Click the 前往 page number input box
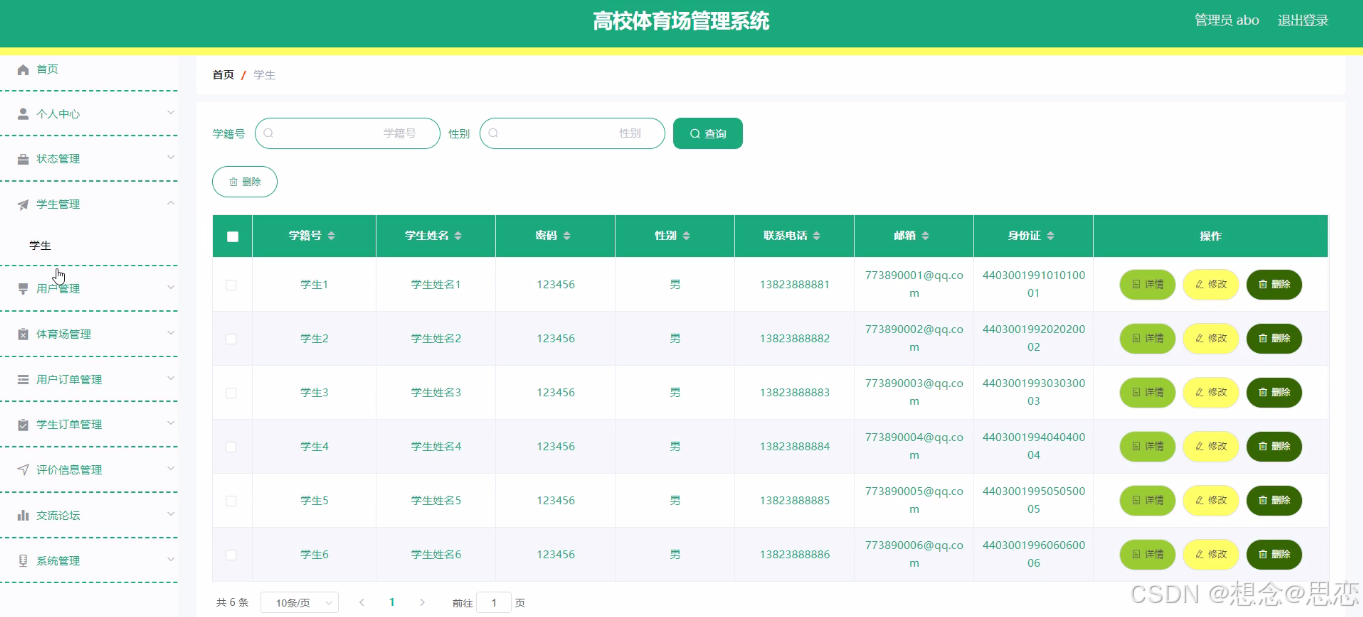This screenshot has height=617, width=1363. tap(494, 603)
